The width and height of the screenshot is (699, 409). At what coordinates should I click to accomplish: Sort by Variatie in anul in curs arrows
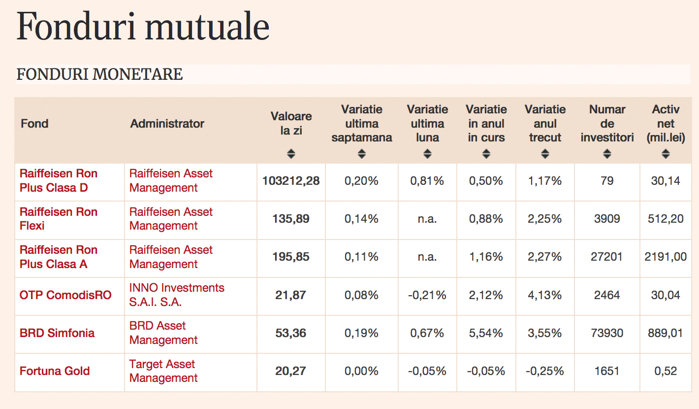(x=487, y=154)
